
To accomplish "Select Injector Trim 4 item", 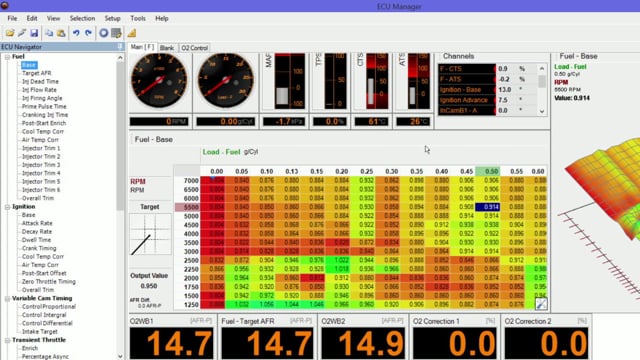I will (41, 173).
